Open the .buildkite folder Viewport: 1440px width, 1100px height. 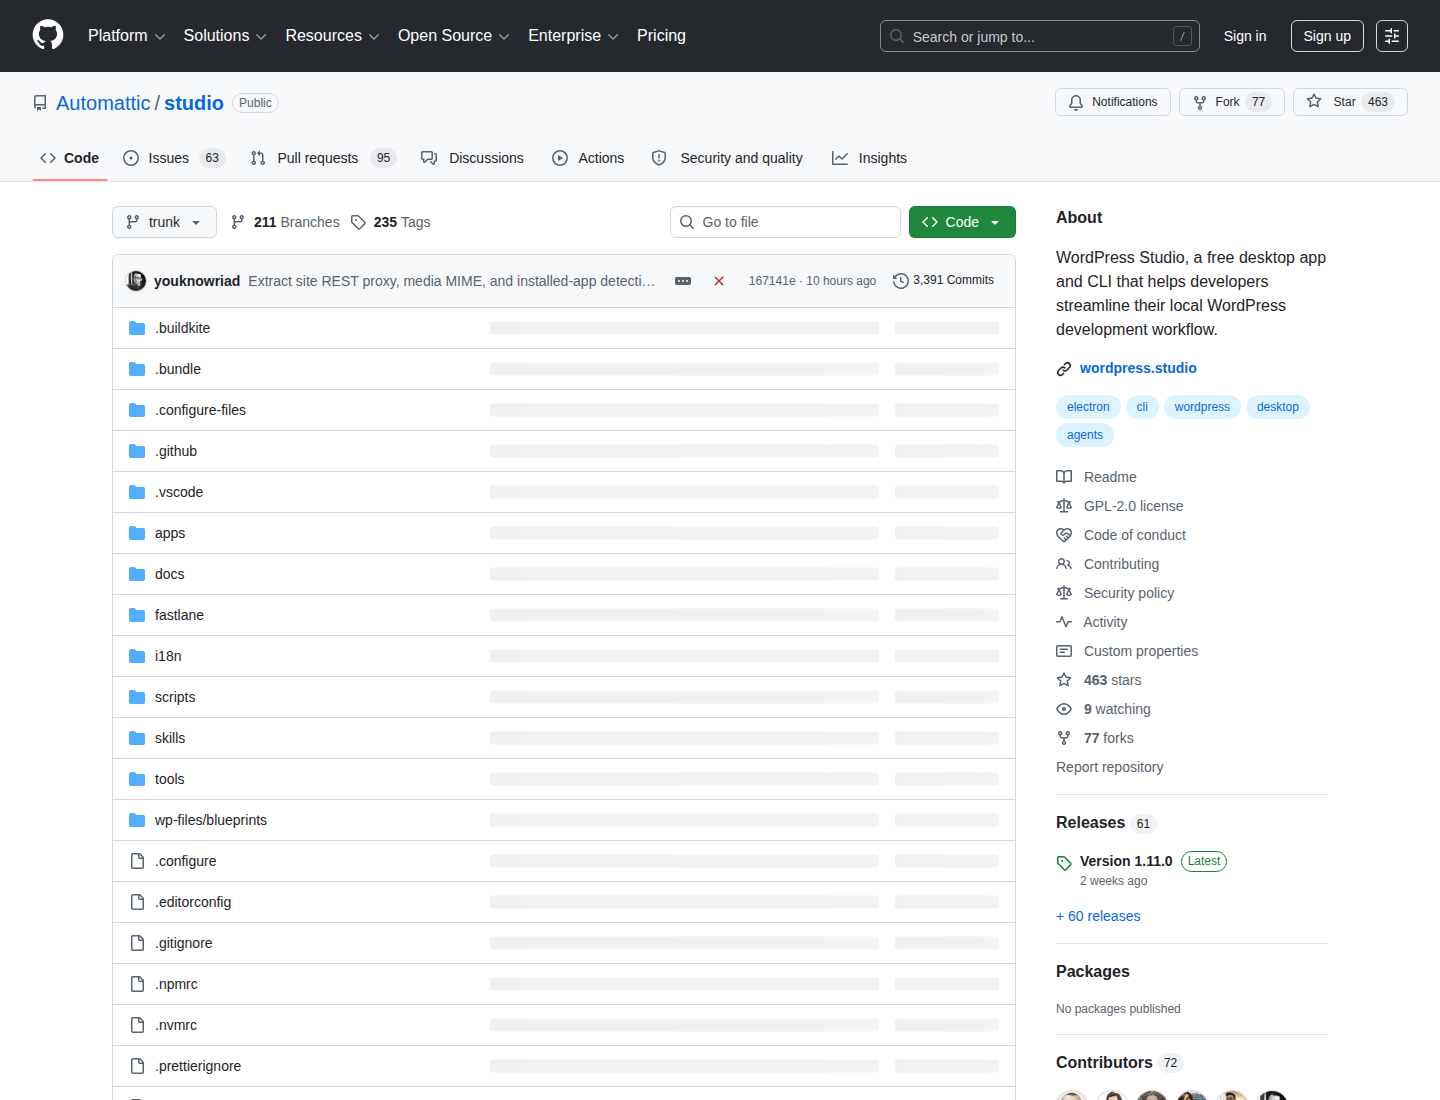(182, 328)
